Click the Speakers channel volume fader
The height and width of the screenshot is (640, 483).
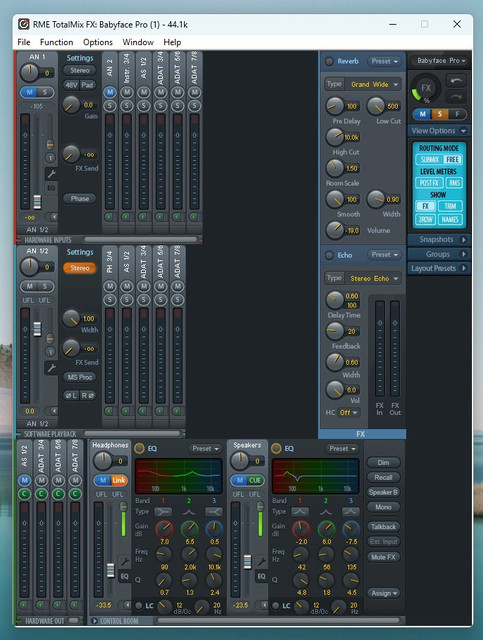tap(247, 562)
